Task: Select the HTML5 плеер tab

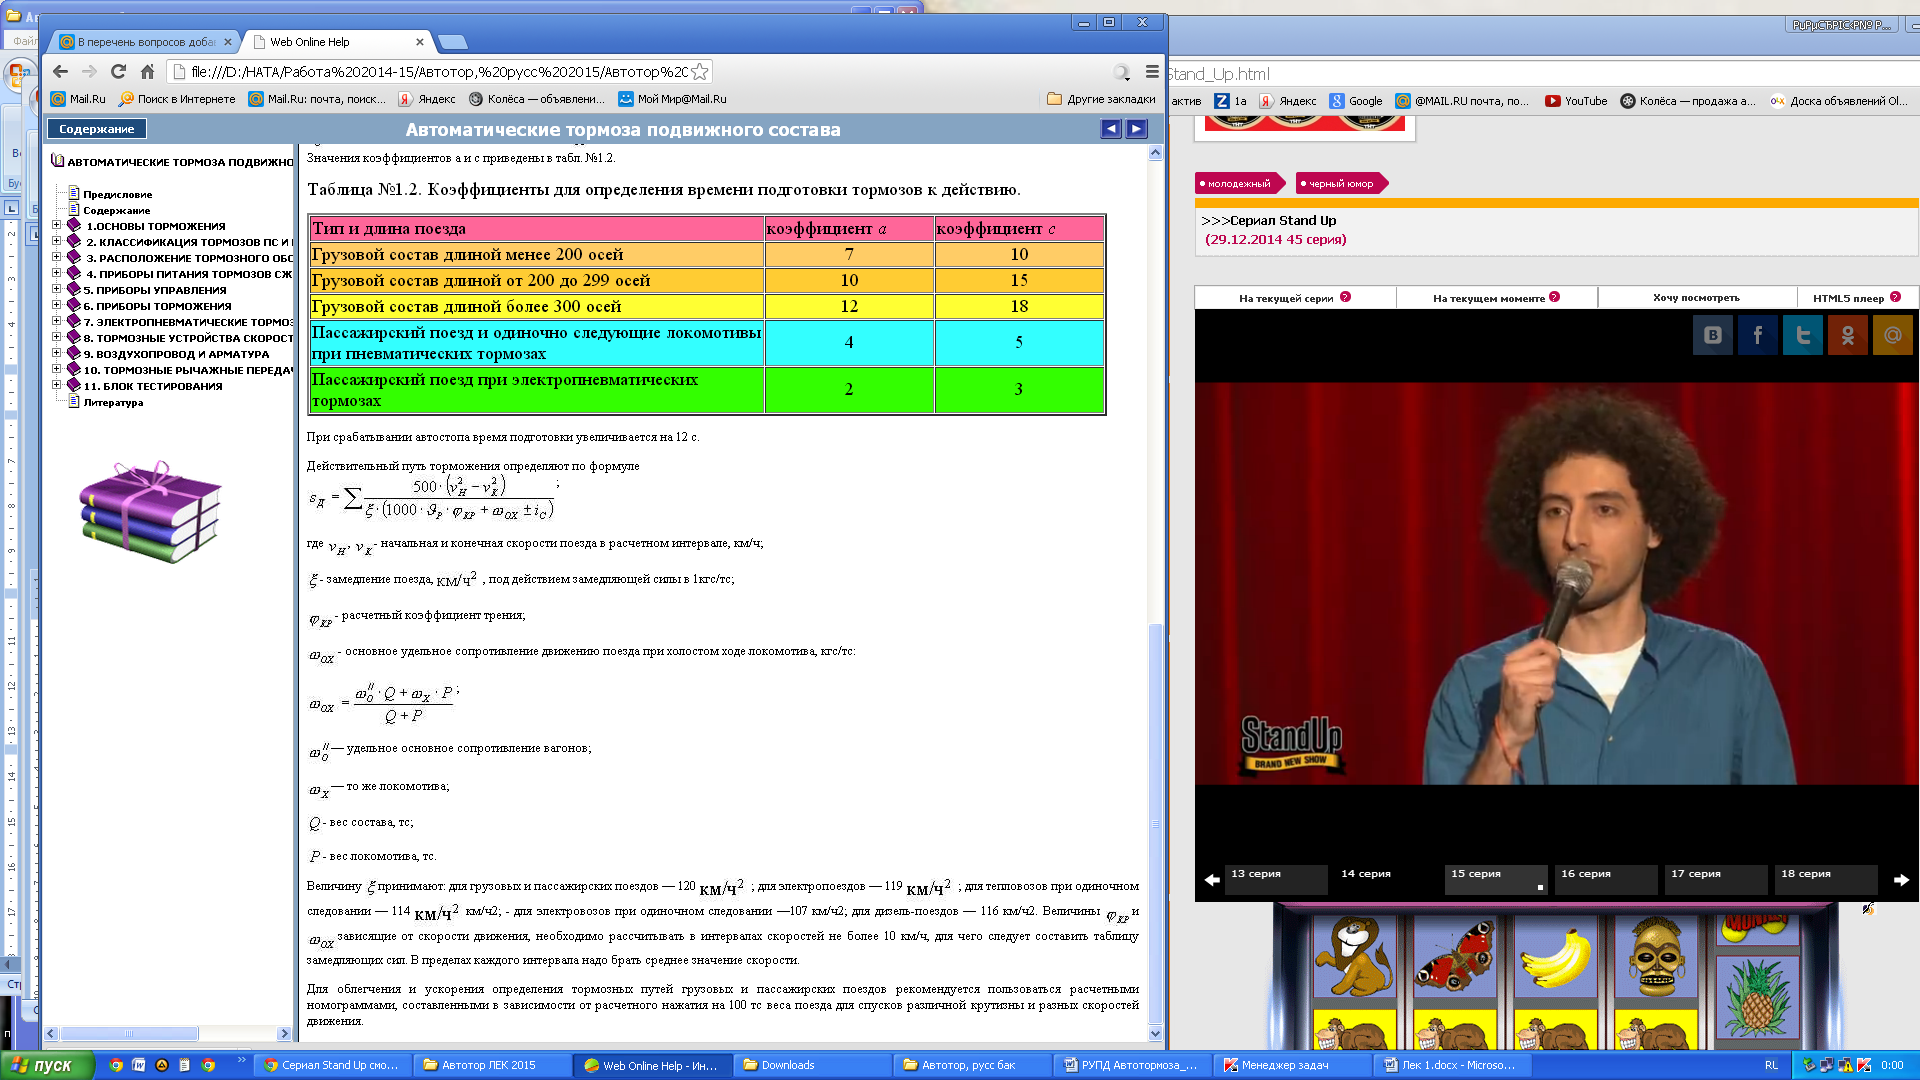Action: pyautogui.click(x=1848, y=298)
